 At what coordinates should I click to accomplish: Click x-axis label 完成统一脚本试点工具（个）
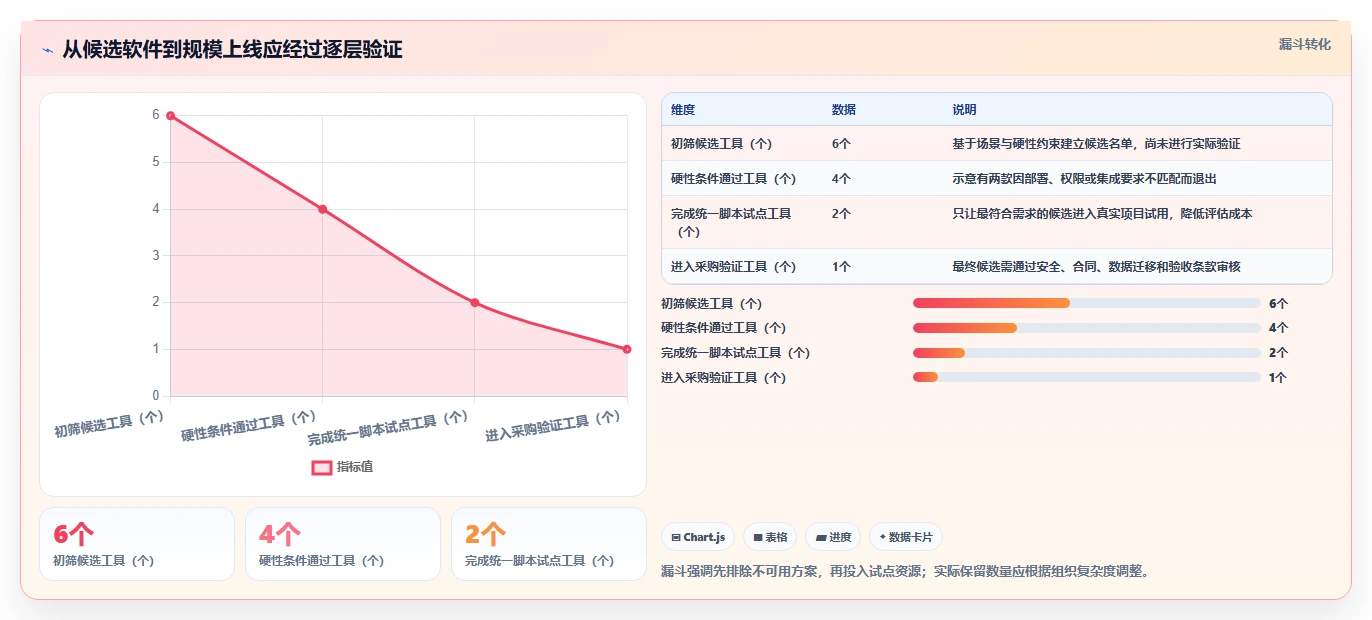pyautogui.click(x=388, y=428)
